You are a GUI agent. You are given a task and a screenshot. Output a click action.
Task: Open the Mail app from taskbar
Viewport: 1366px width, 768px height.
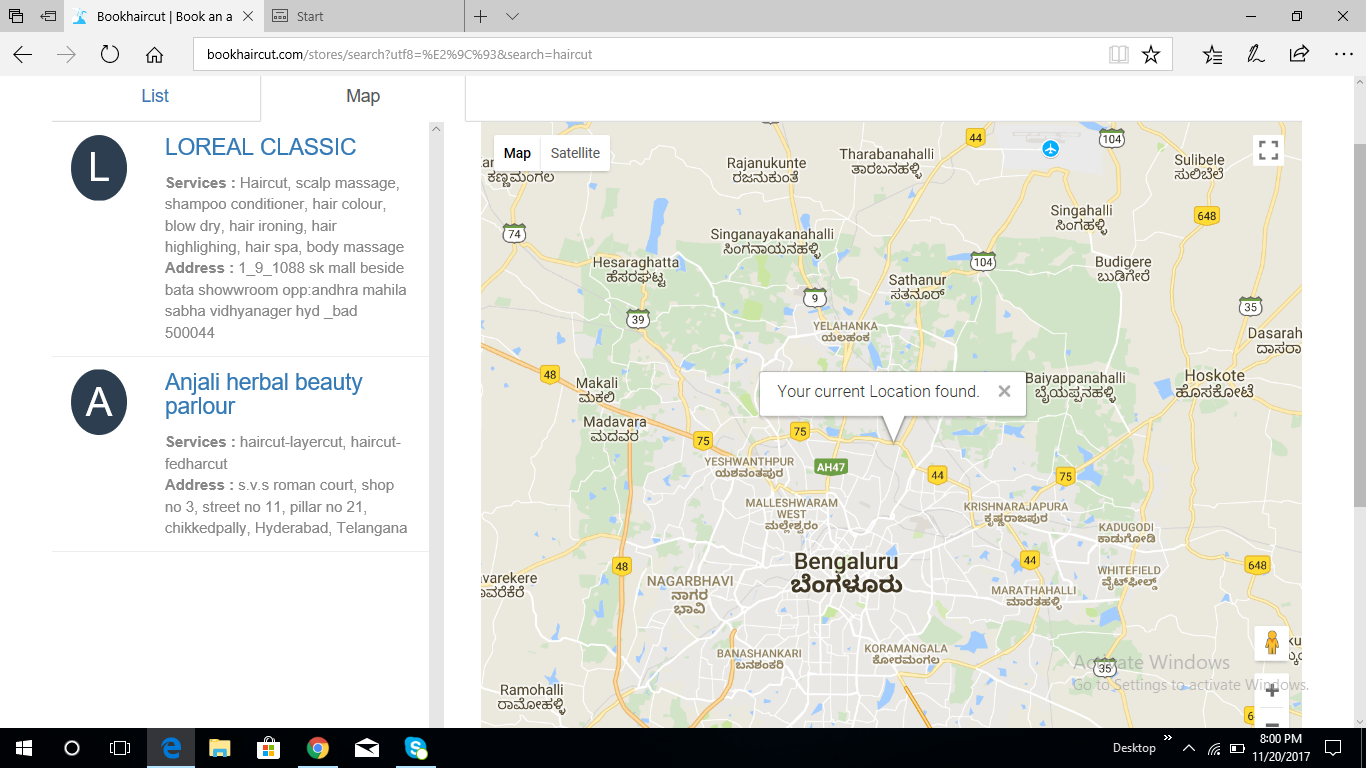(x=367, y=748)
